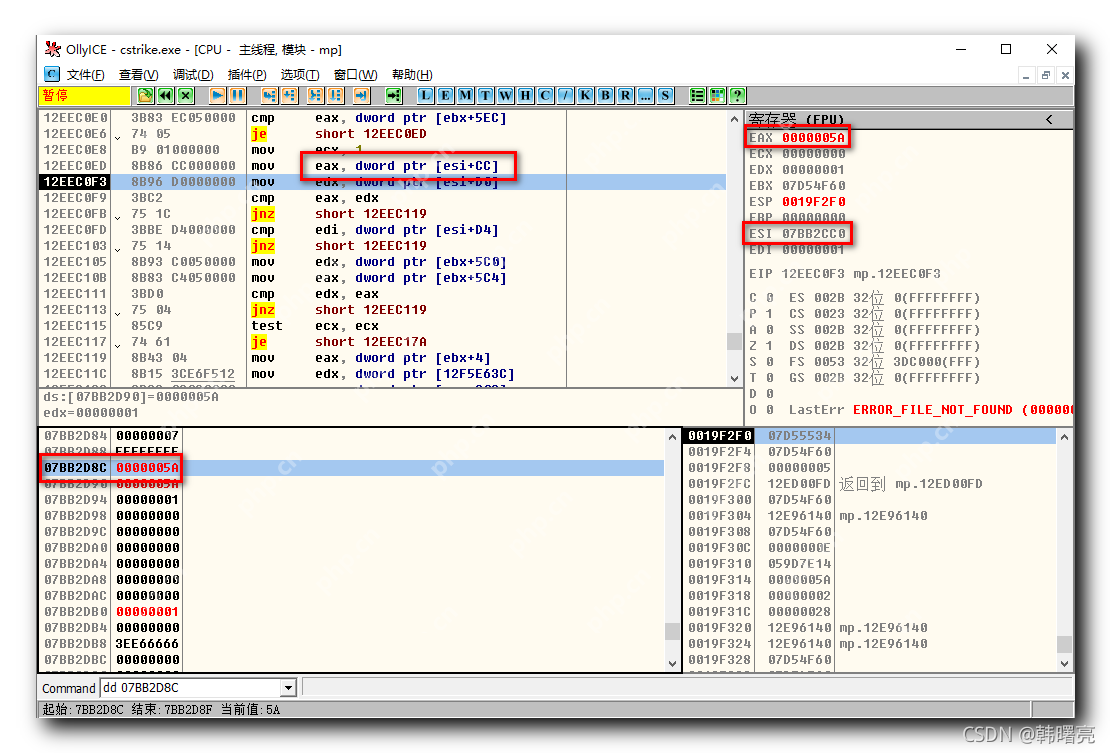Collapse the registers panel chevron
Image resolution: width=1110 pixels, height=753 pixels.
tap(1049, 119)
